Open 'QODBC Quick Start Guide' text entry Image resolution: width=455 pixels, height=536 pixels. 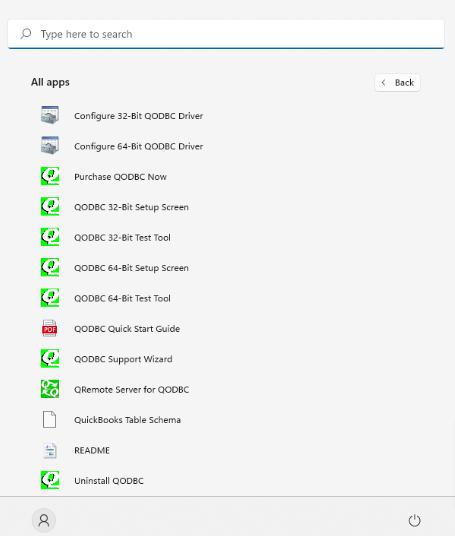(x=127, y=329)
